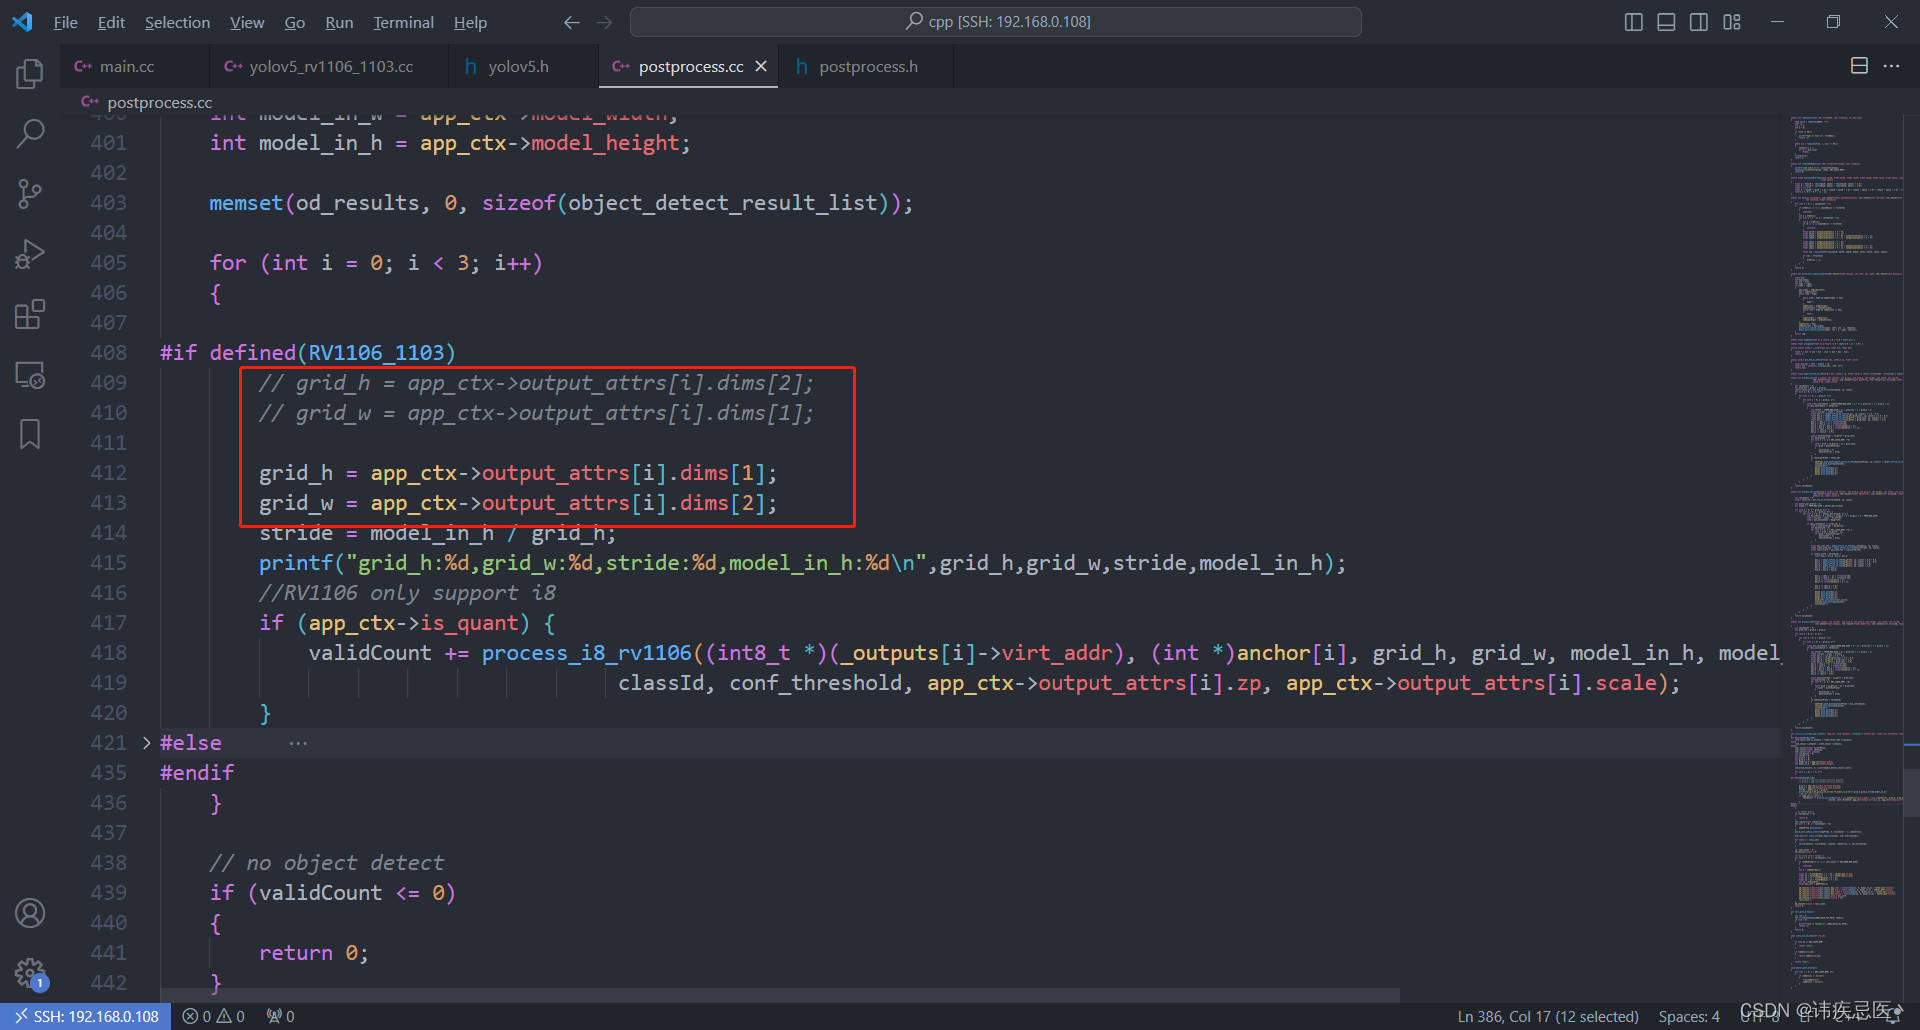
Task: Click model_height on line 401
Action: click(x=605, y=143)
